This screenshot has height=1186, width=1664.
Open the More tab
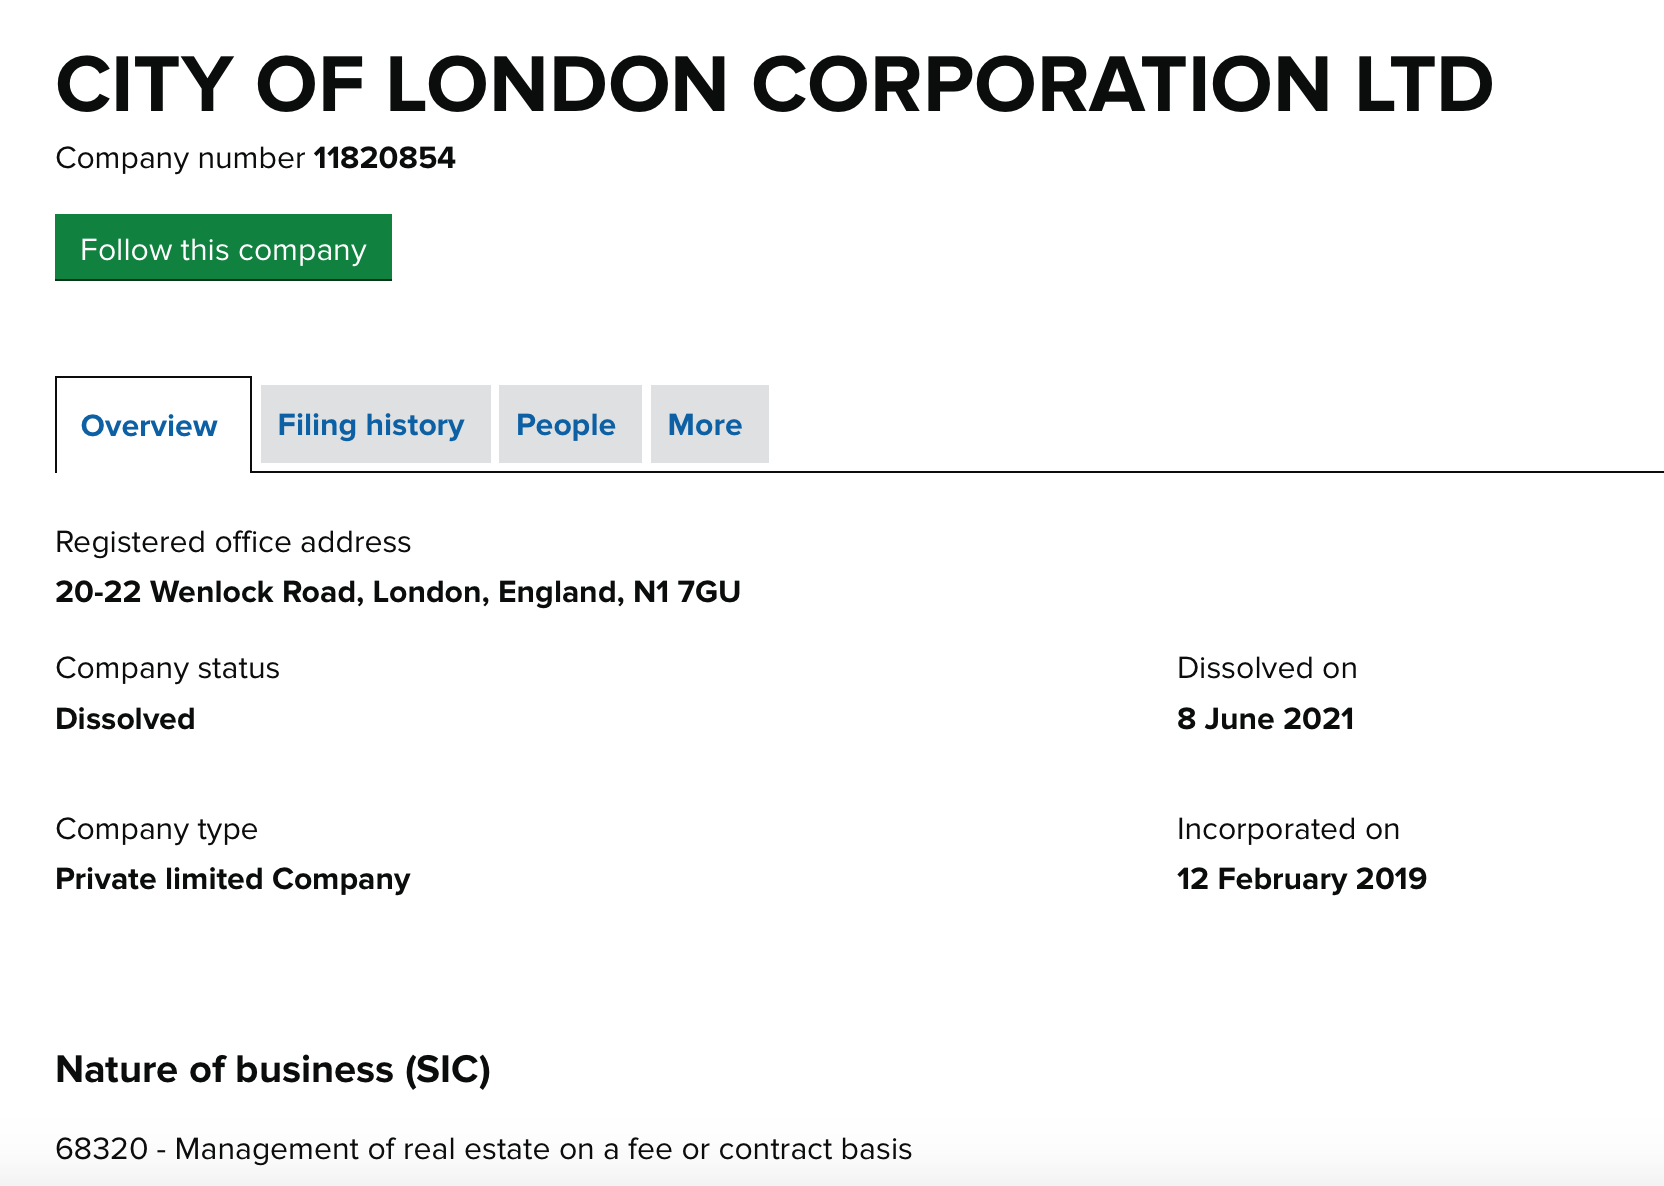pyautogui.click(x=705, y=425)
